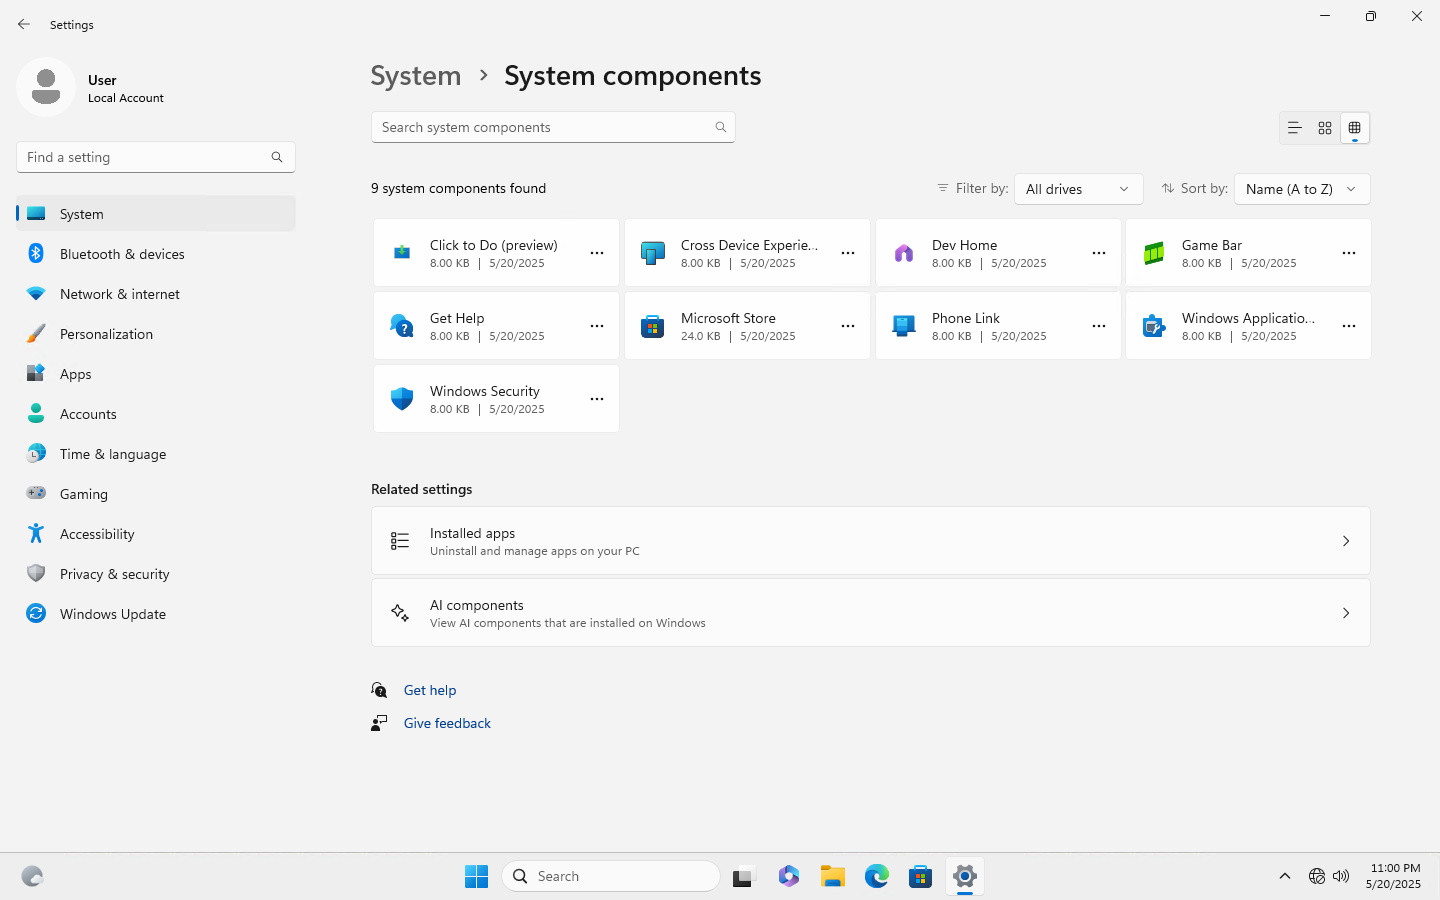Click the user avatar picture
This screenshot has width=1440, height=900.
coord(46,87)
